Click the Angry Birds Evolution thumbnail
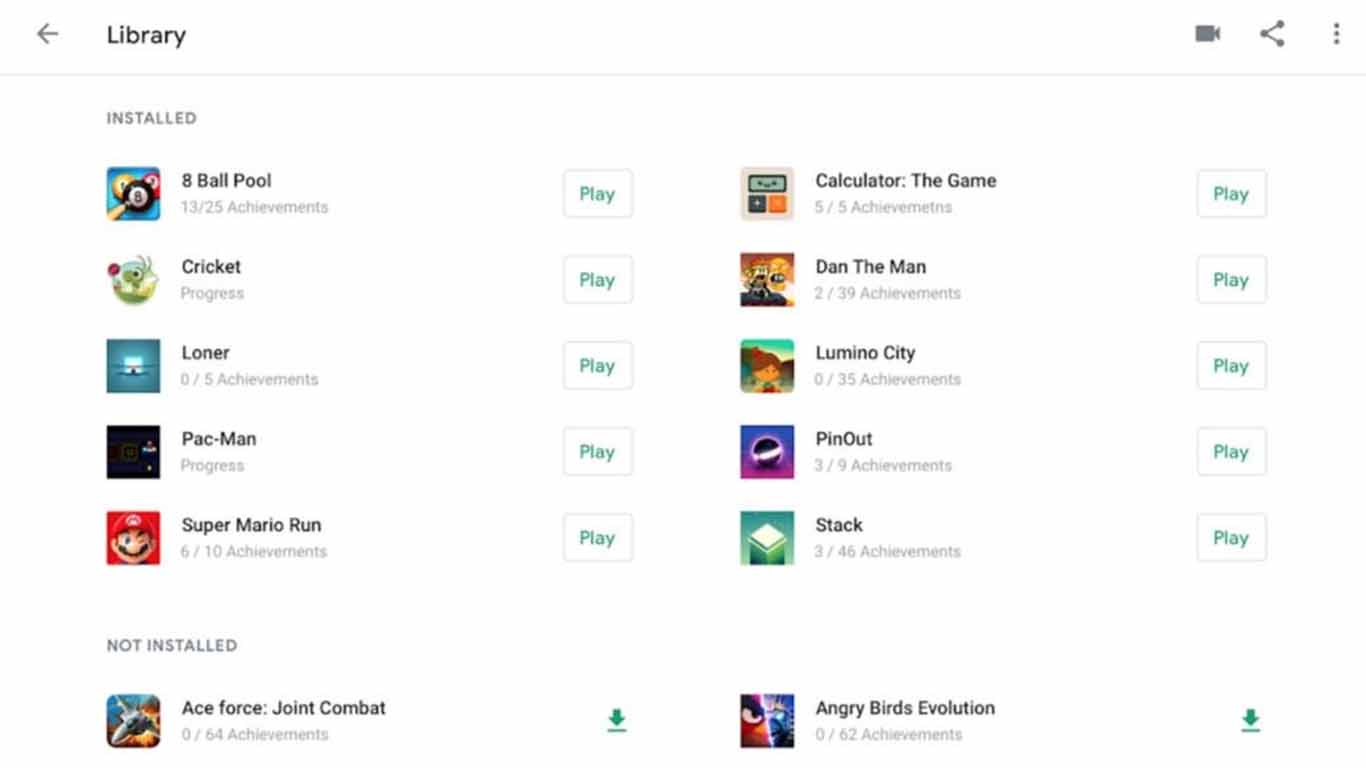Viewport: 1366px width, 768px height. (x=767, y=720)
